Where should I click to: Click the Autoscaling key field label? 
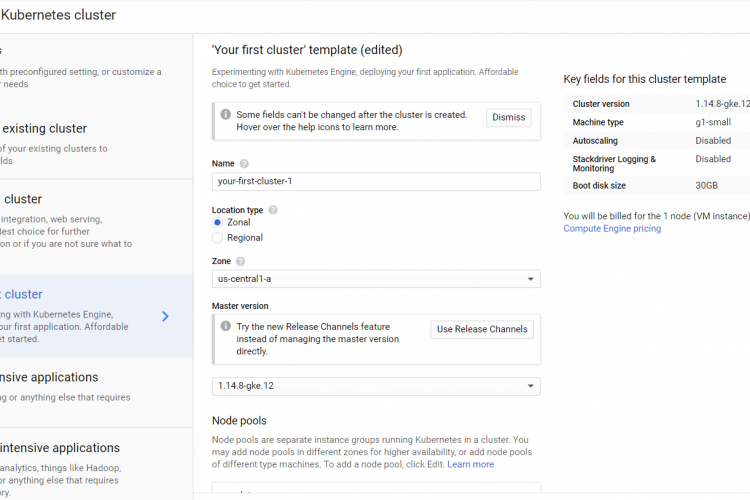(595, 141)
